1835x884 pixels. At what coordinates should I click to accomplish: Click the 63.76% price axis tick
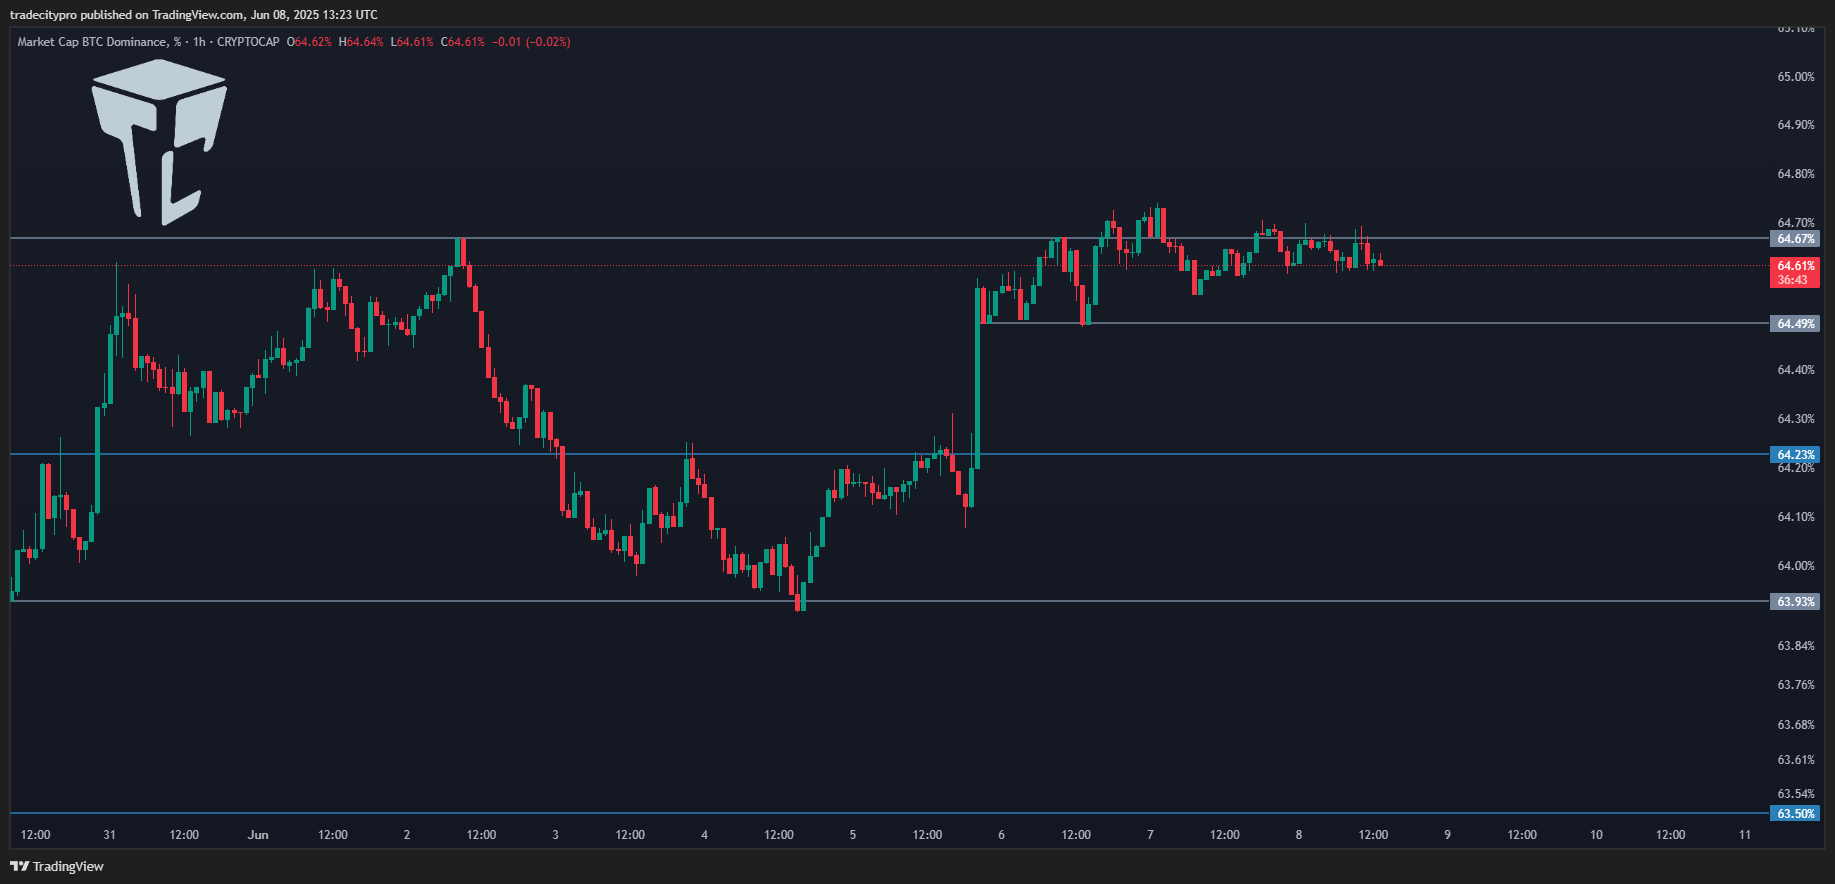(x=1796, y=685)
